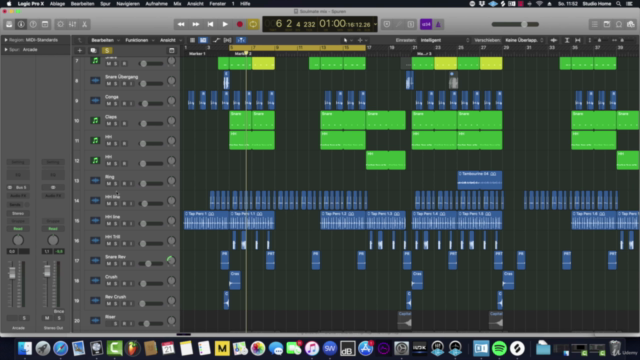Start playback with the Play button

(225, 24)
